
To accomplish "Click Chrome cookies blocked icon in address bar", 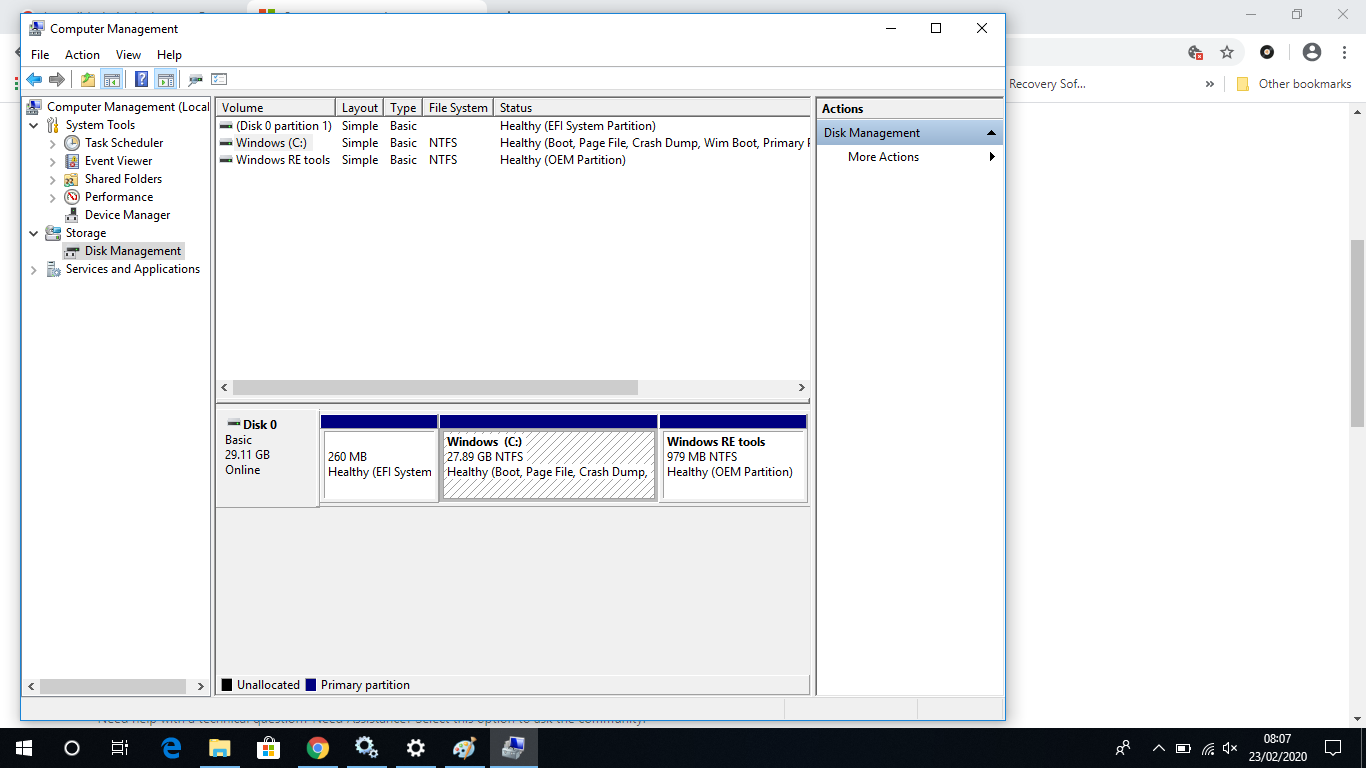I will [x=1195, y=52].
